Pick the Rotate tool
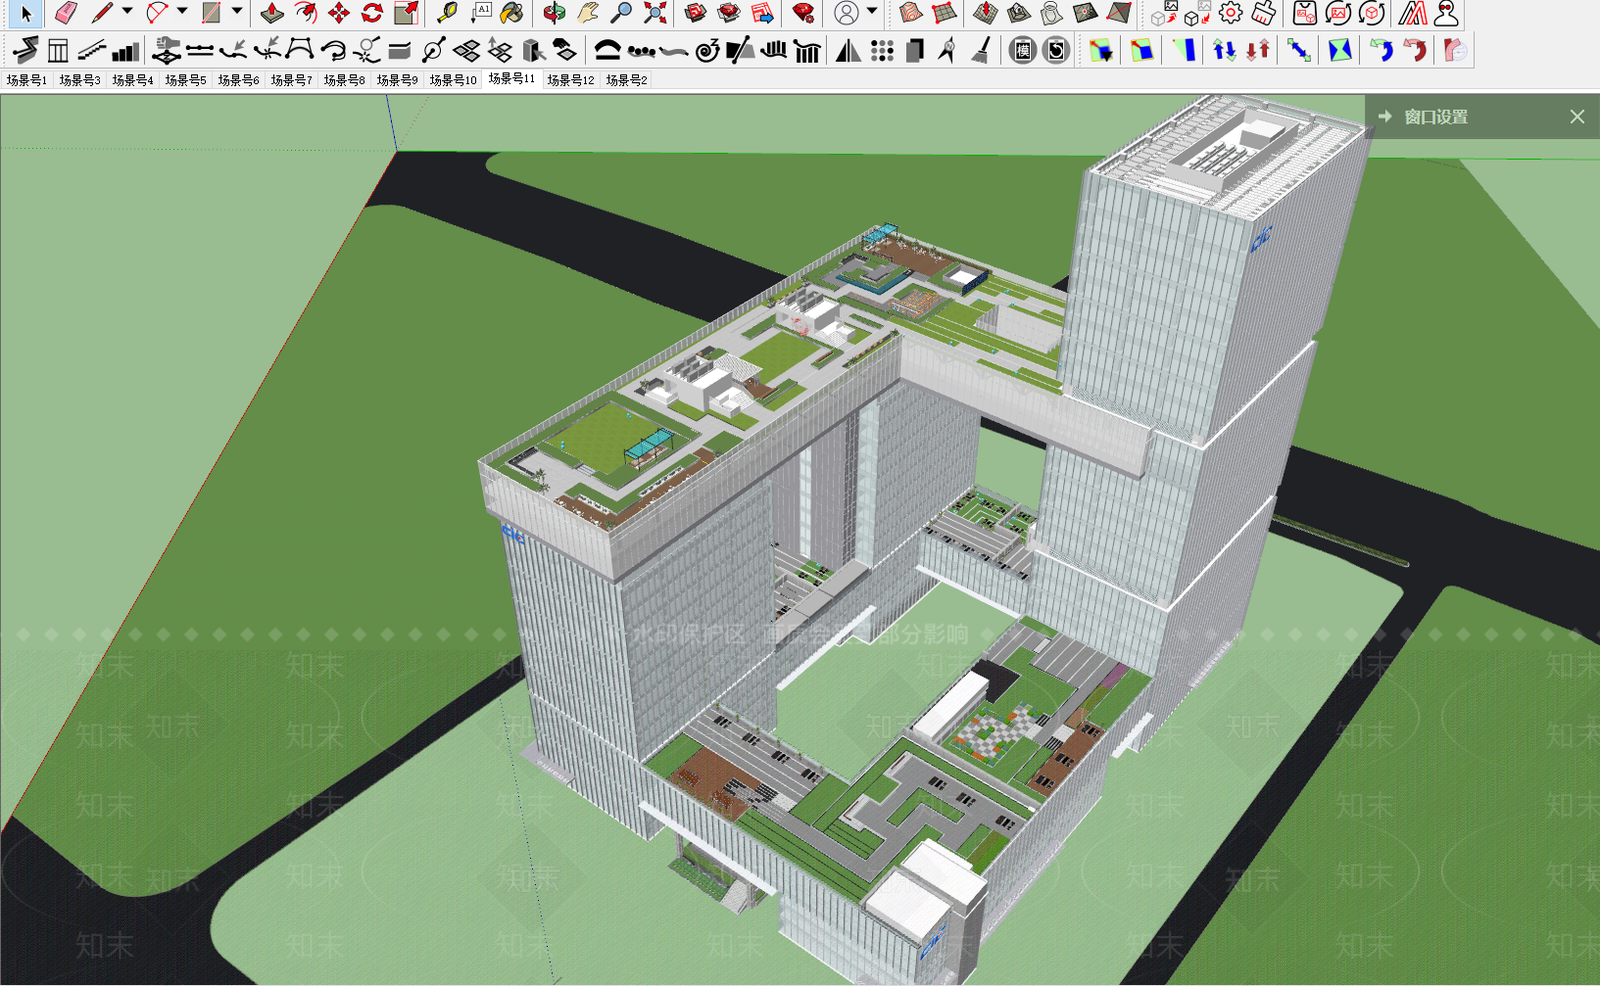Image resolution: width=1600 pixels, height=986 pixels. tap(372, 13)
